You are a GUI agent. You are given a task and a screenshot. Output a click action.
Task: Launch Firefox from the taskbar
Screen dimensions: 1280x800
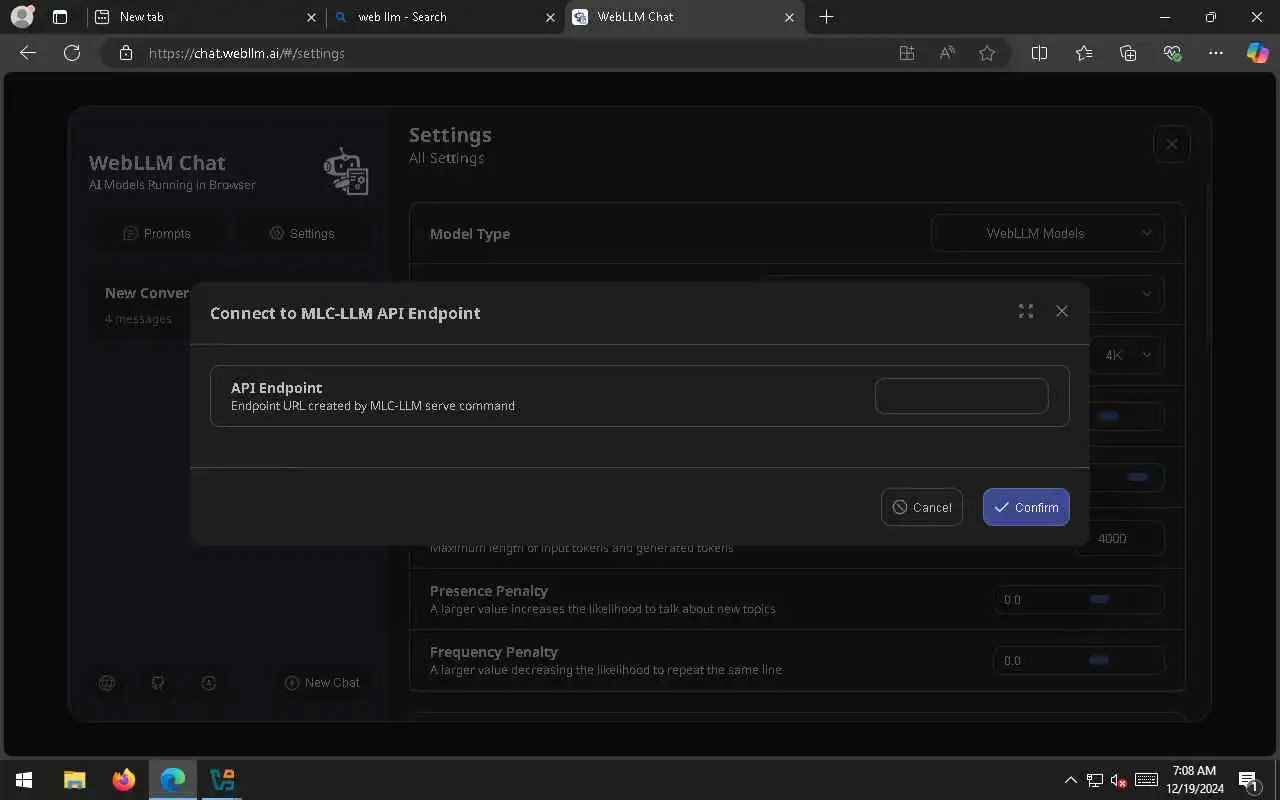[x=124, y=780]
